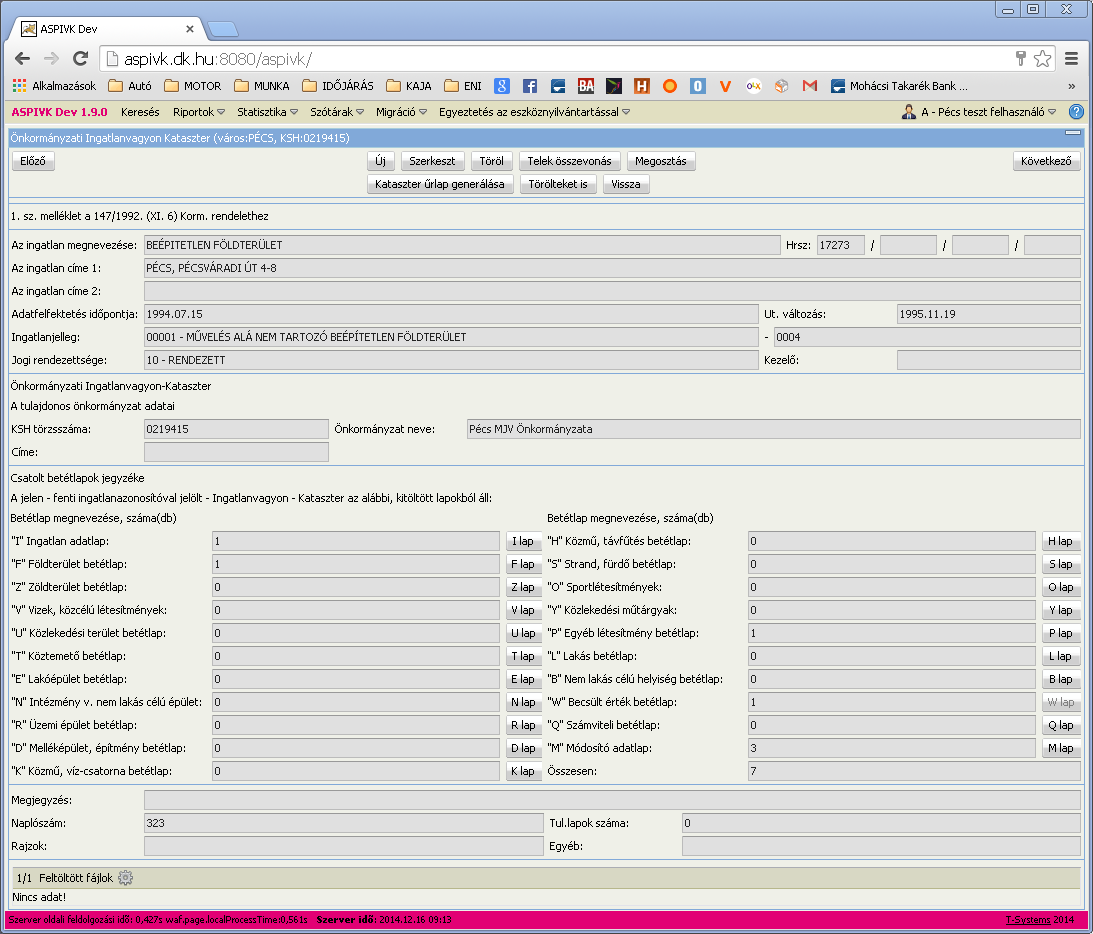
Task: Click the Hrsz field containing 17273
Action: pyautogui.click(x=841, y=245)
